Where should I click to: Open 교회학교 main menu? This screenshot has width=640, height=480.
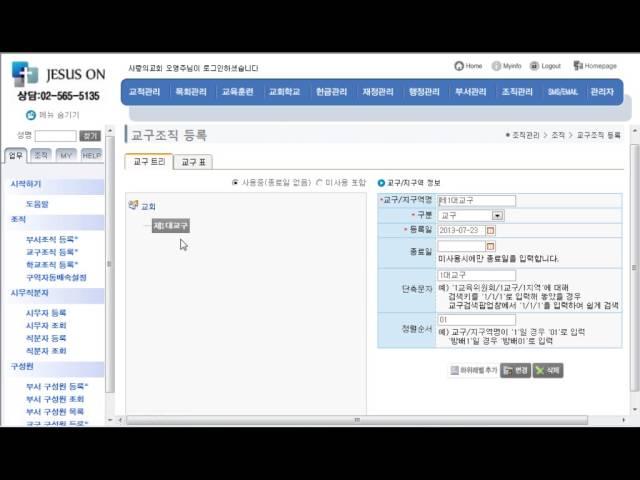click(x=284, y=92)
